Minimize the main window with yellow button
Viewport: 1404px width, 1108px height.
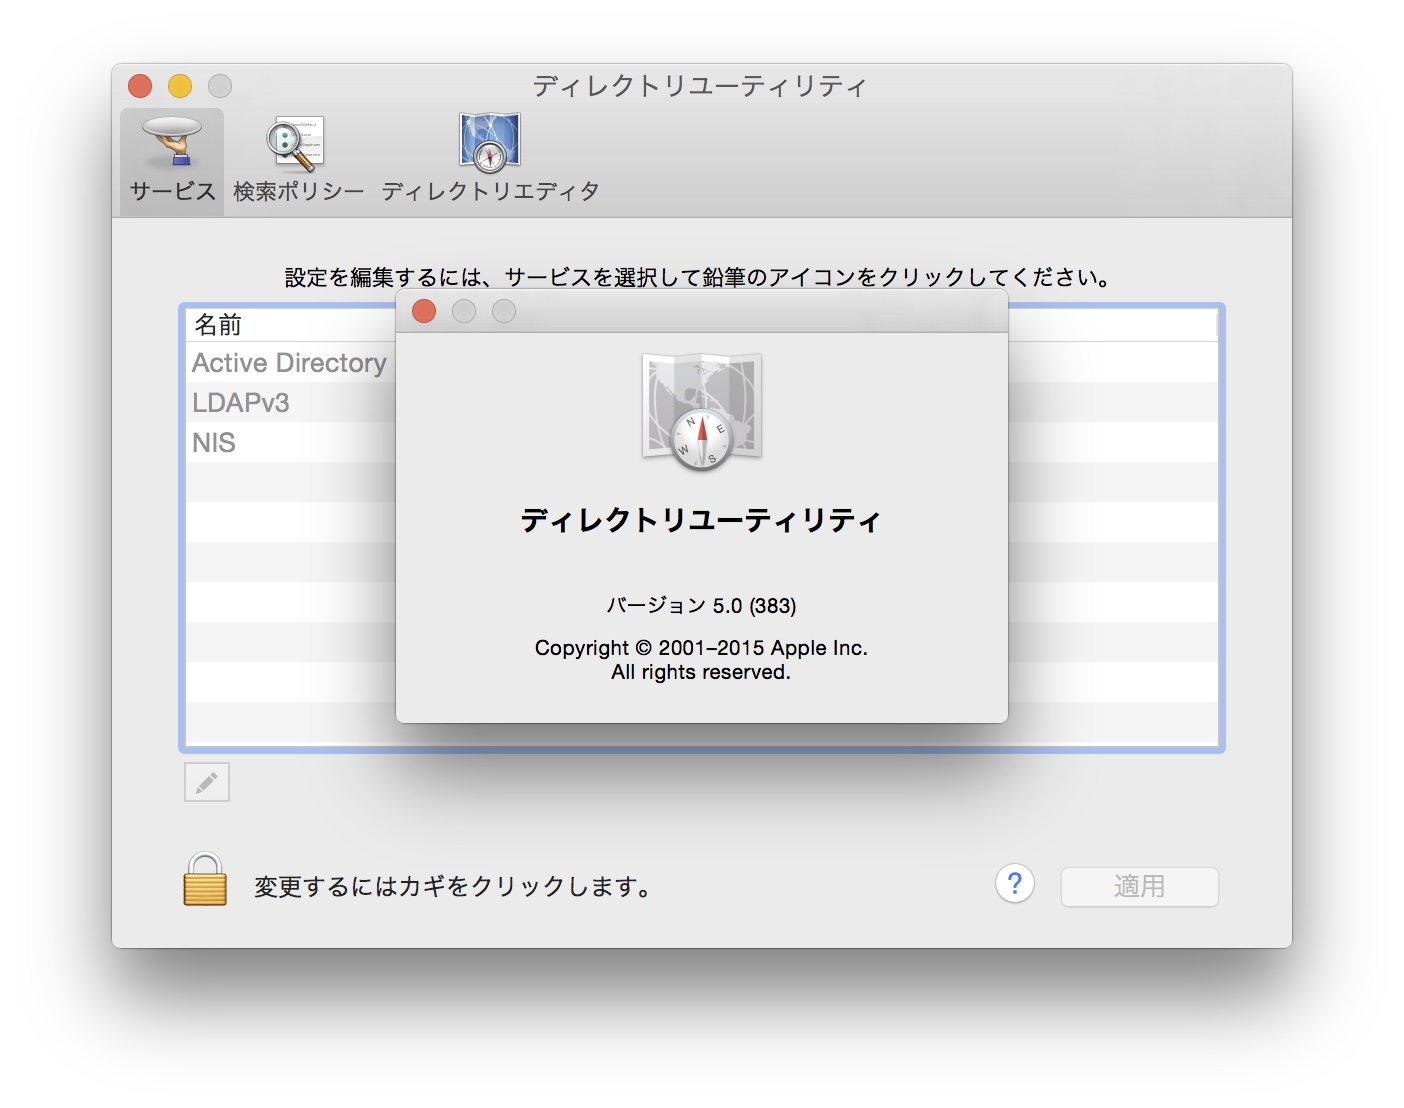[180, 86]
